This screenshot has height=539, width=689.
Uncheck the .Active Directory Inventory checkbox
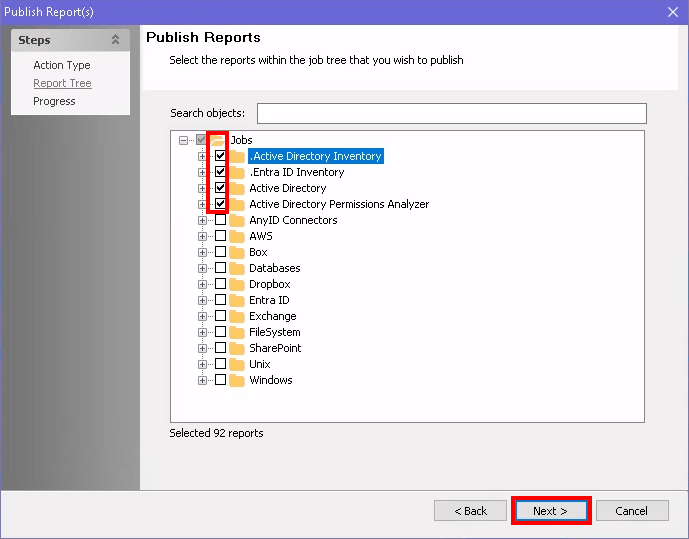(220, 156)
